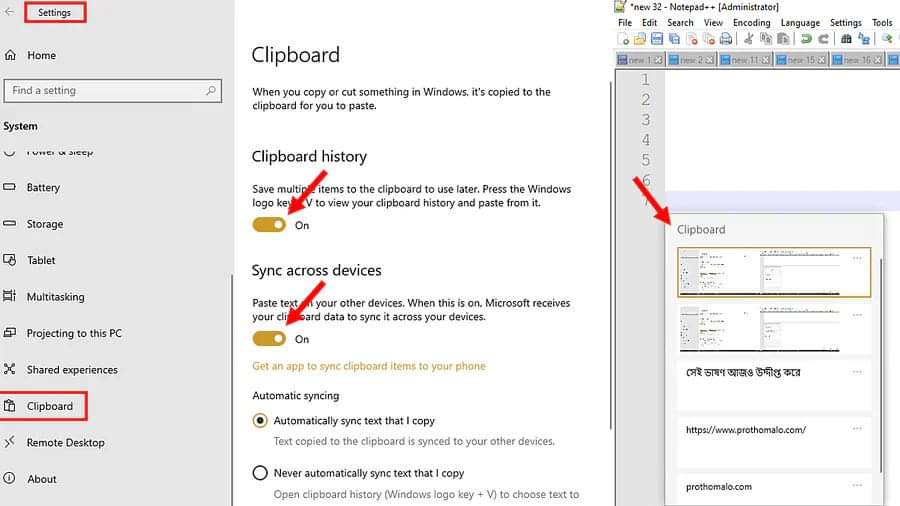The width and height of the screenshot is (900, 506).
Task: Turn off Sync across devices toggle
Action: point(269,338)
